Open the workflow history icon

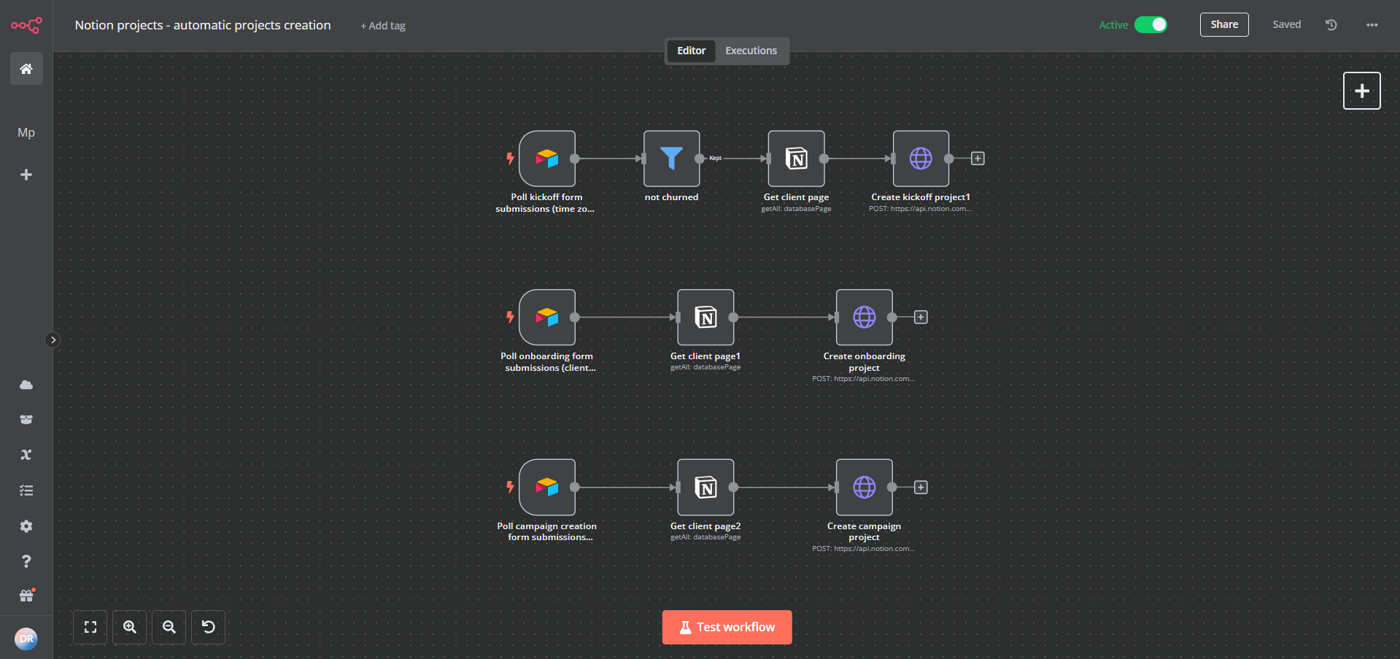pos(1331,25)
